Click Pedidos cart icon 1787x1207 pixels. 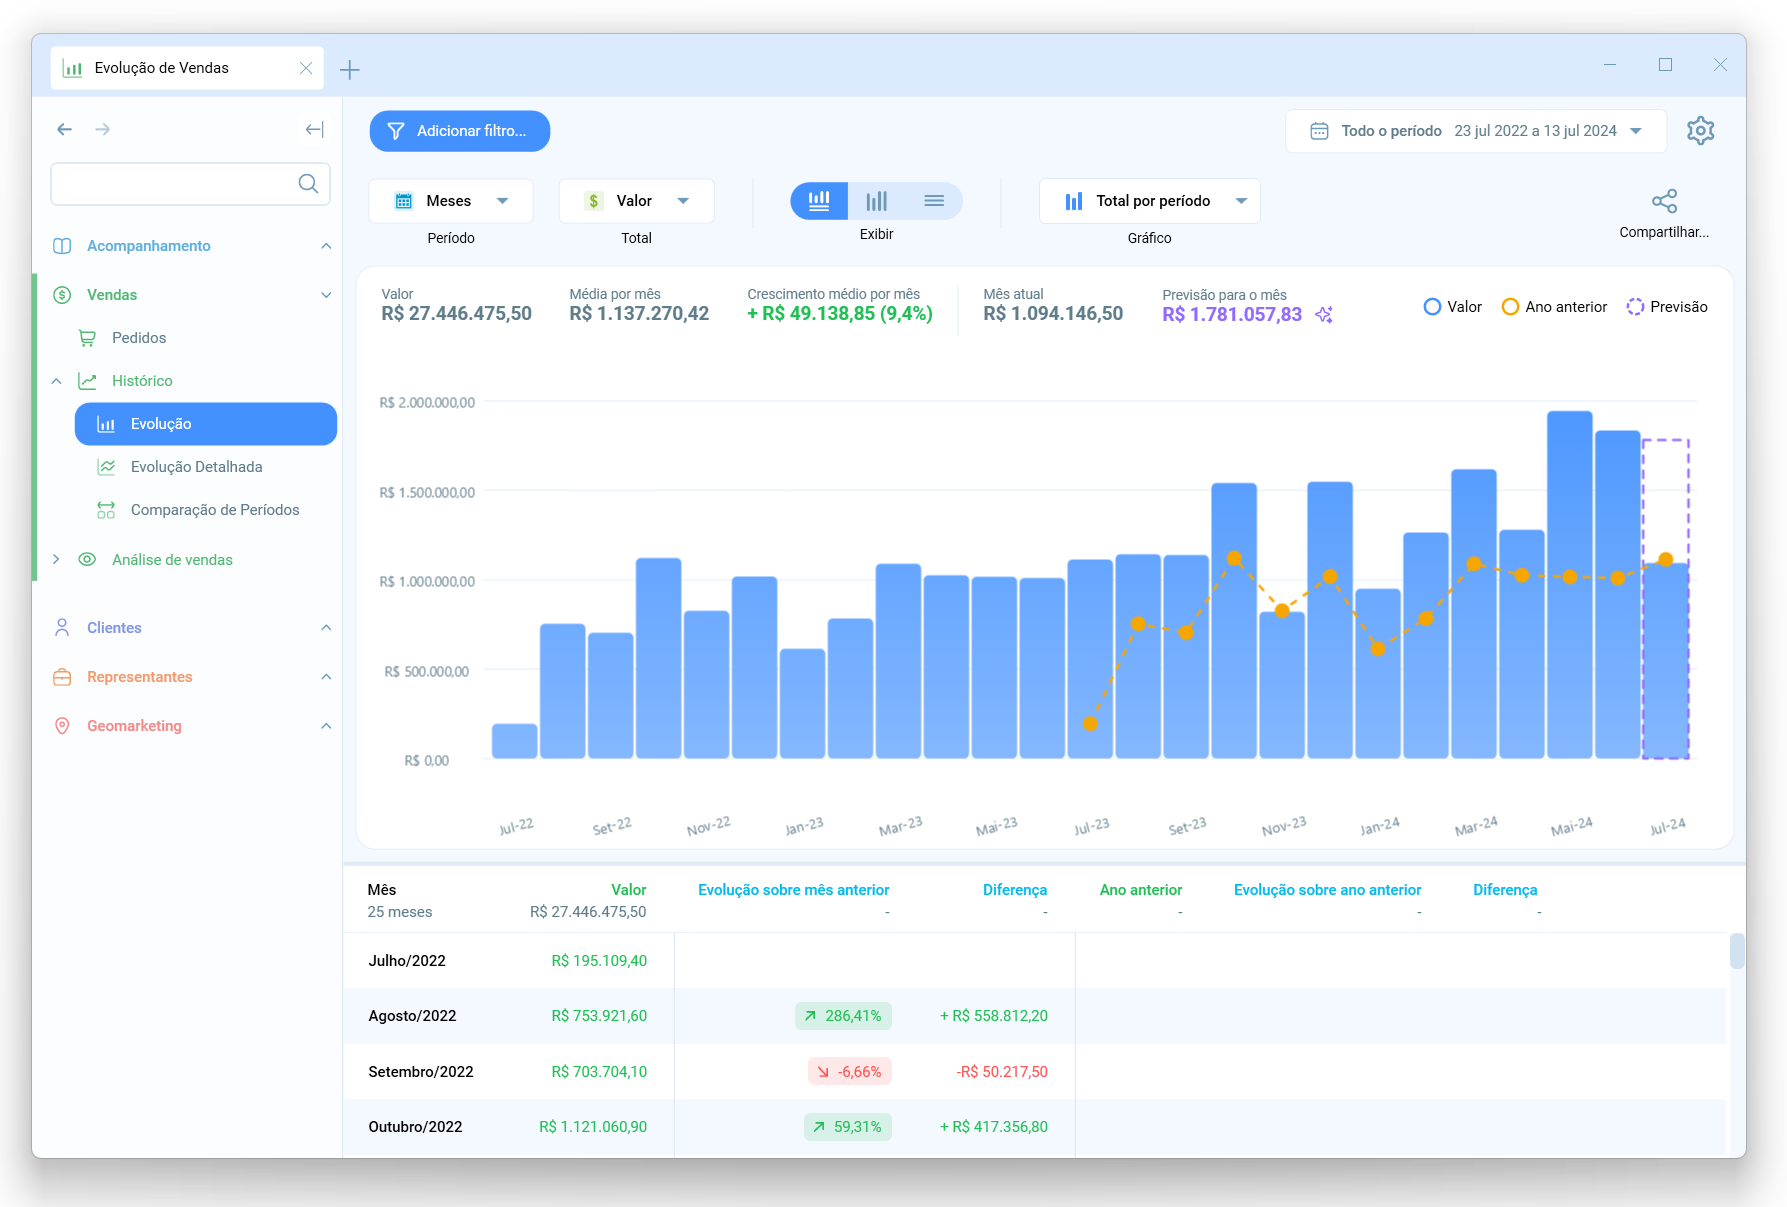(x=88, y=338)
